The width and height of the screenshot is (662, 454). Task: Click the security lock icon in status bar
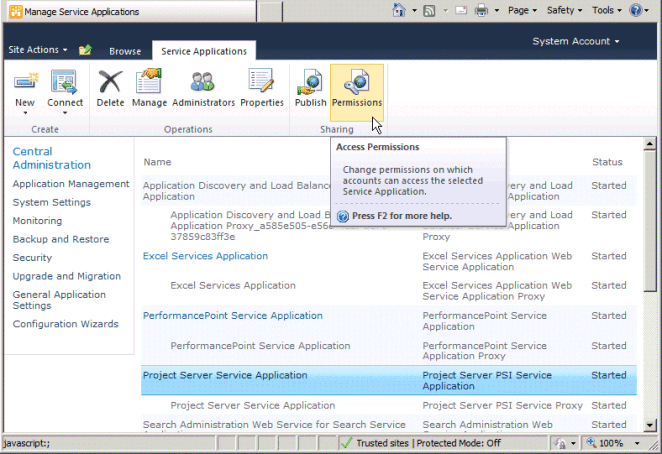[x=560, y=443]
